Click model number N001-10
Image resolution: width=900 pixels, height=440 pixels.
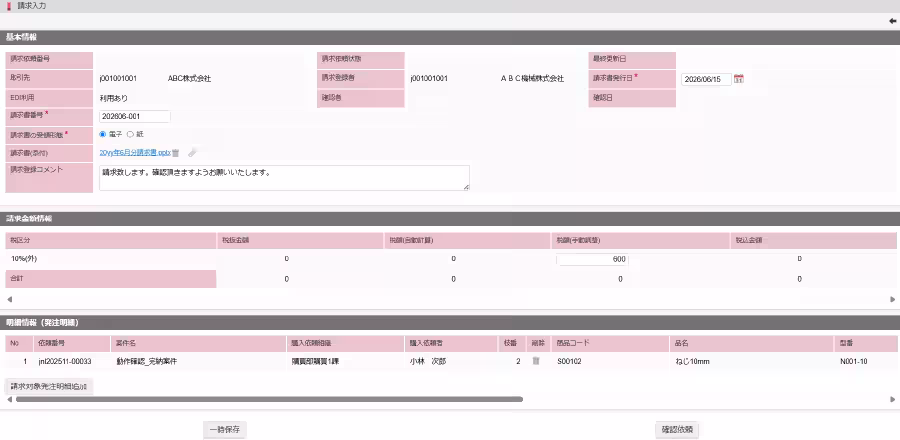pyautogui.click(x=854, y=361)
